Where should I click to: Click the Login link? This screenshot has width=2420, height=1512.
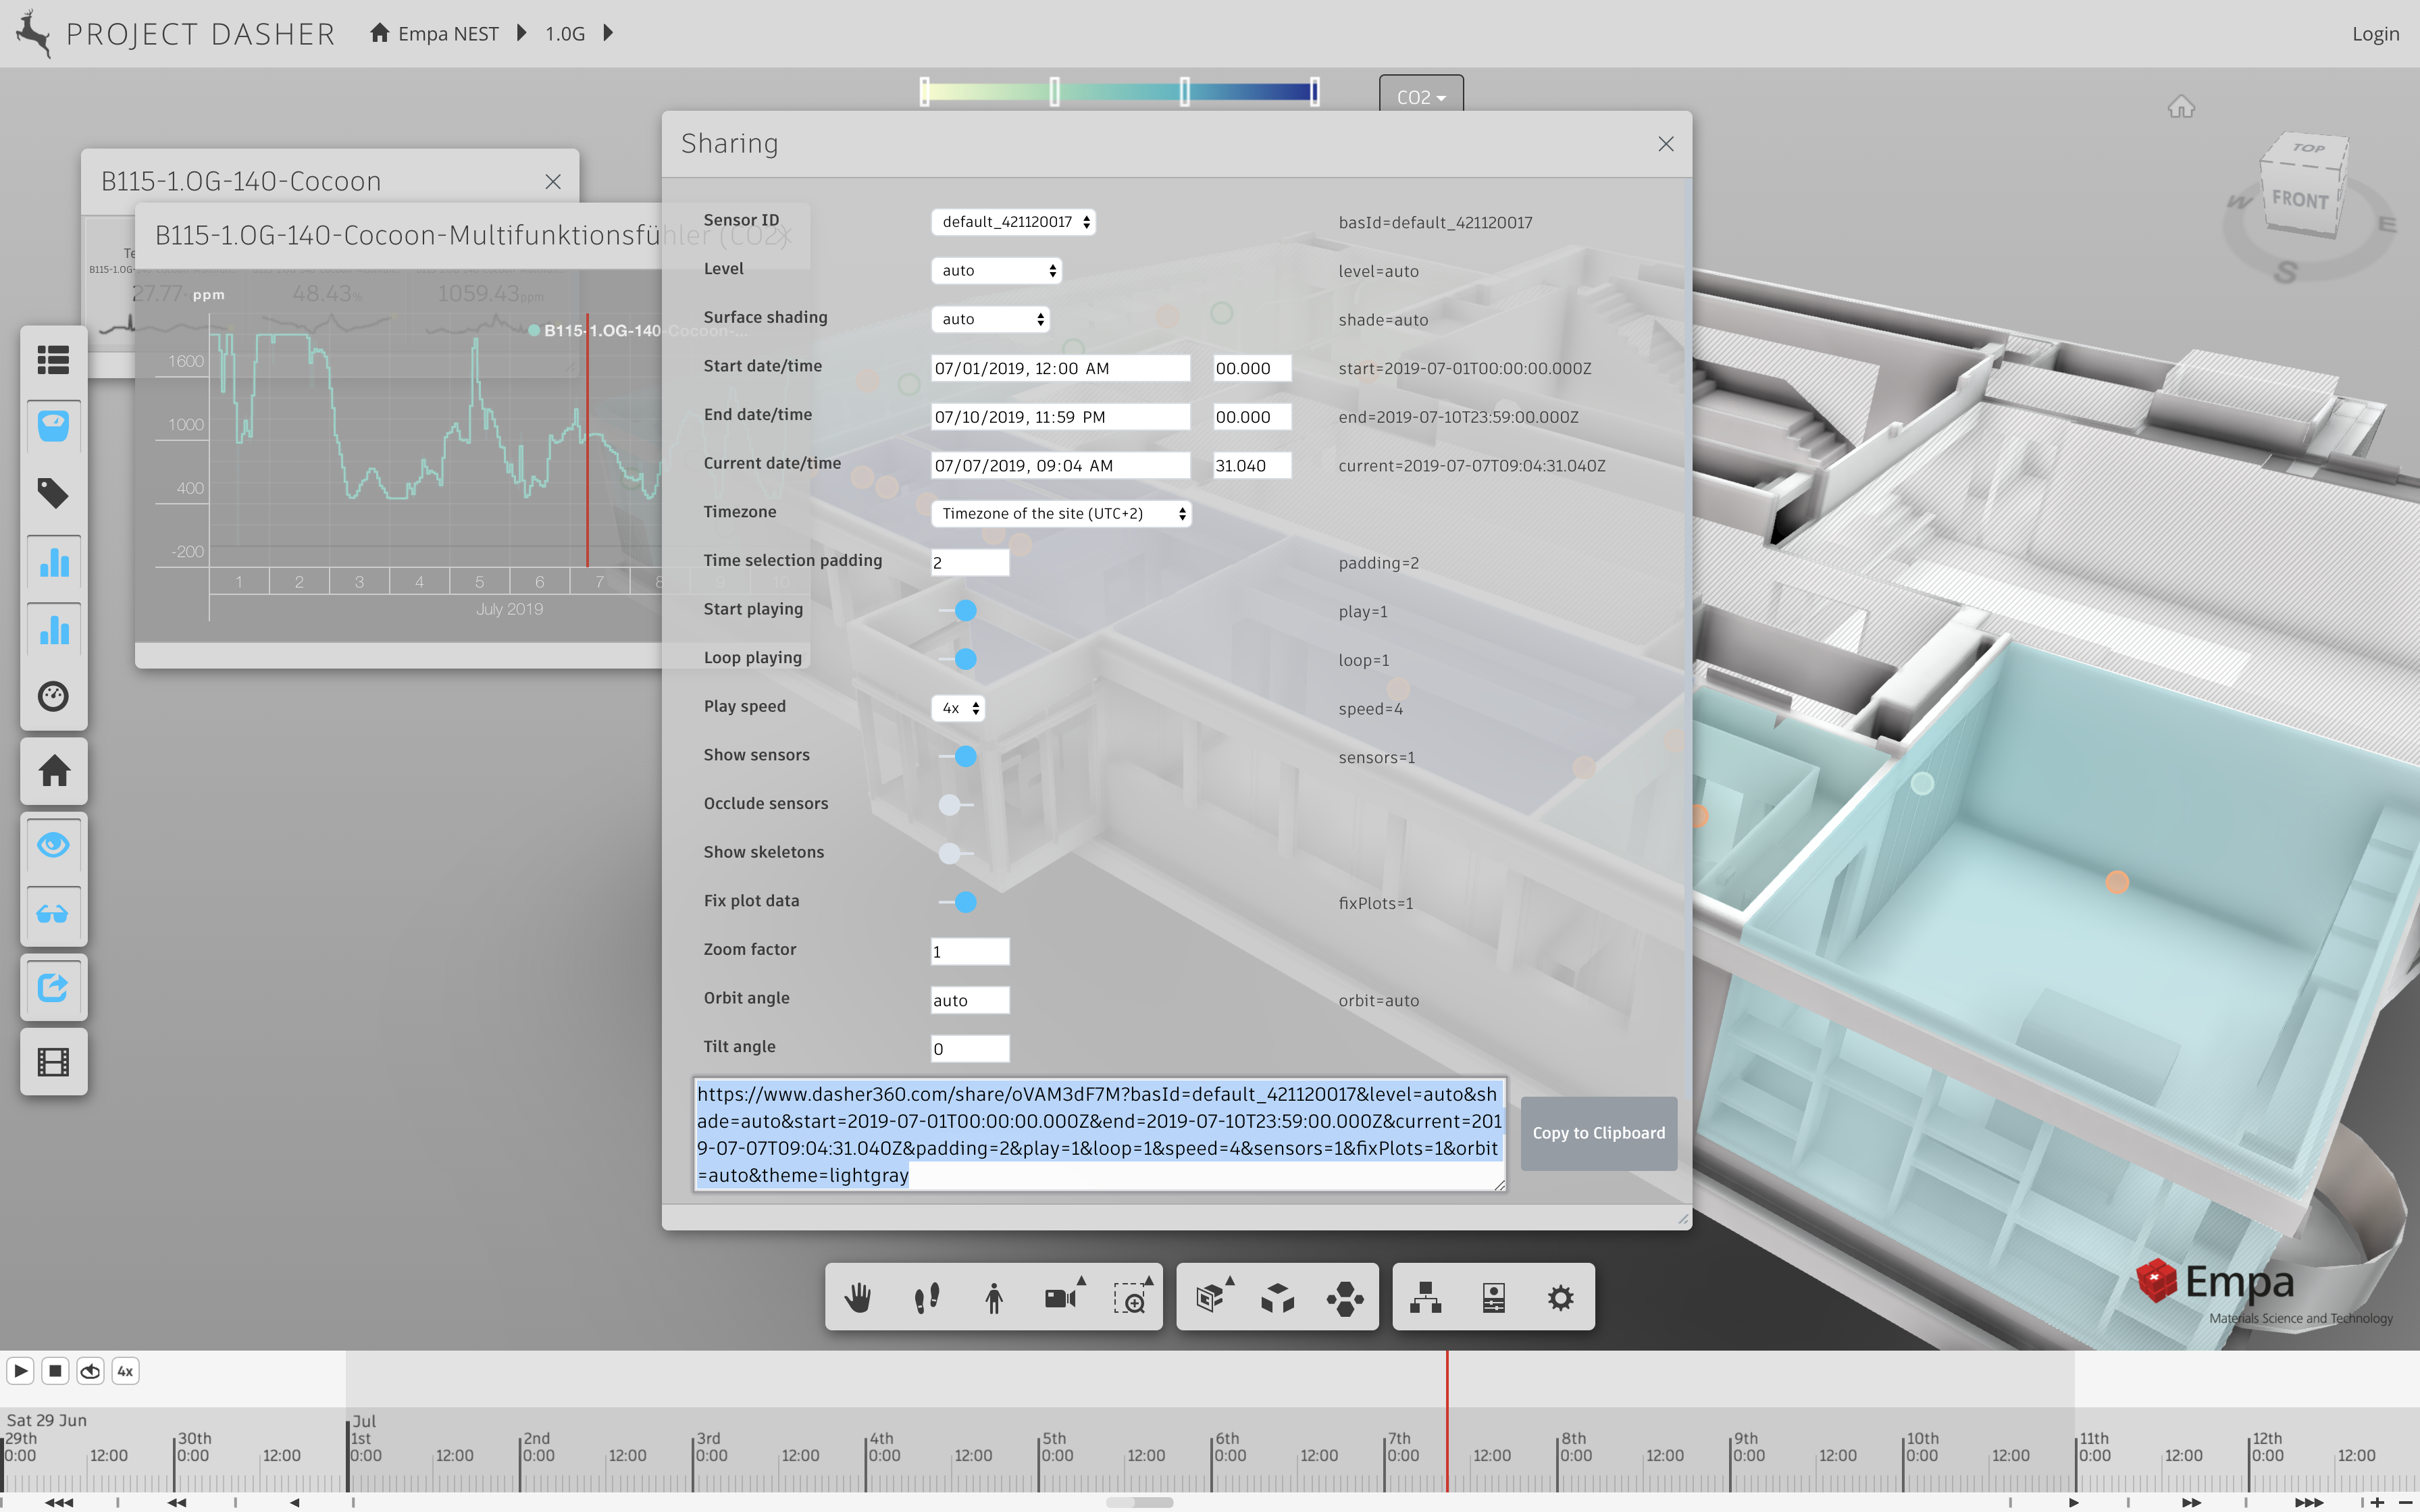[2375, 34]
